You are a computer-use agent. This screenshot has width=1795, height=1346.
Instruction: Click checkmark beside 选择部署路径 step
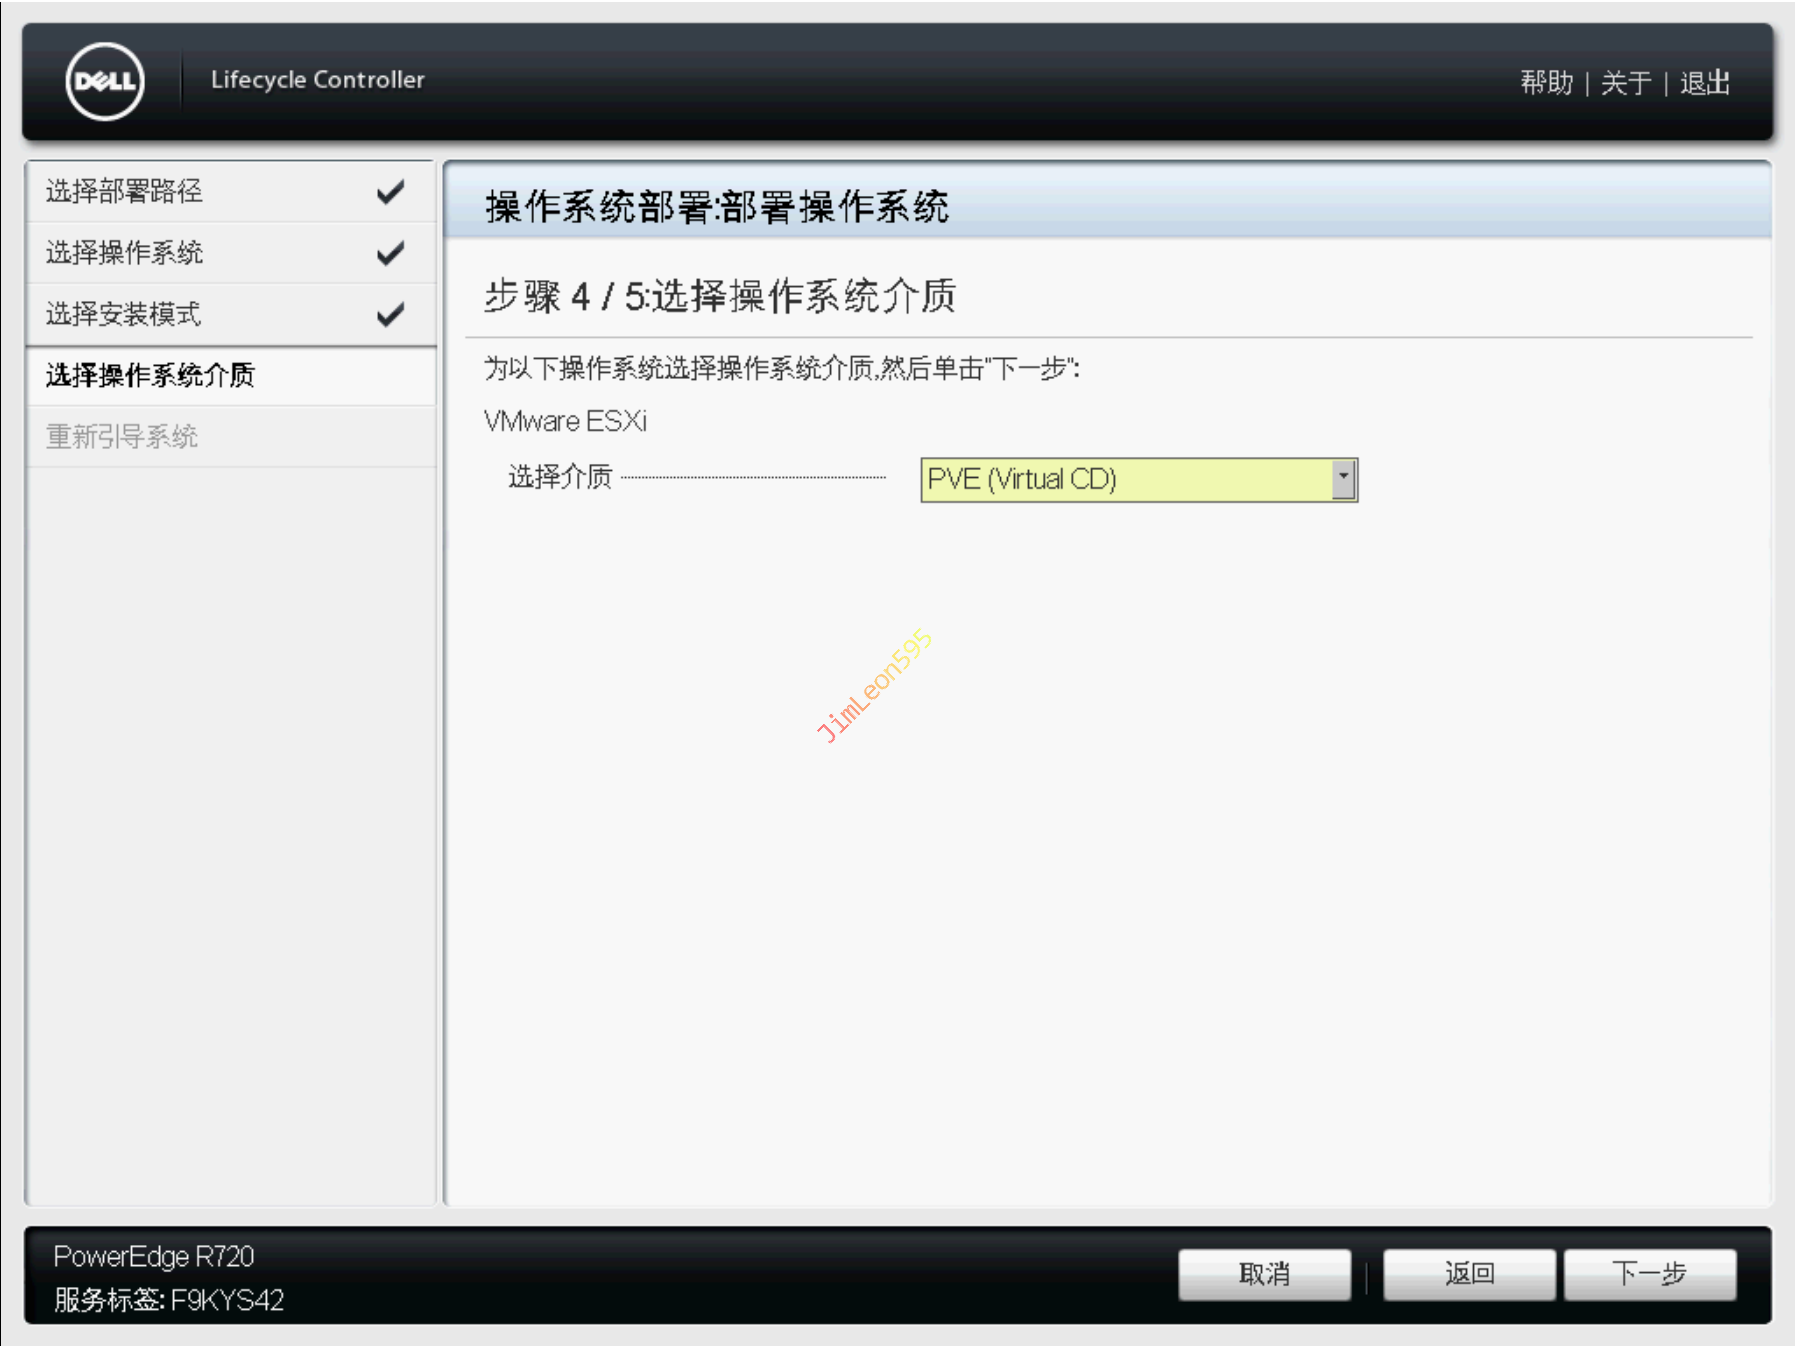pos(390,191)
